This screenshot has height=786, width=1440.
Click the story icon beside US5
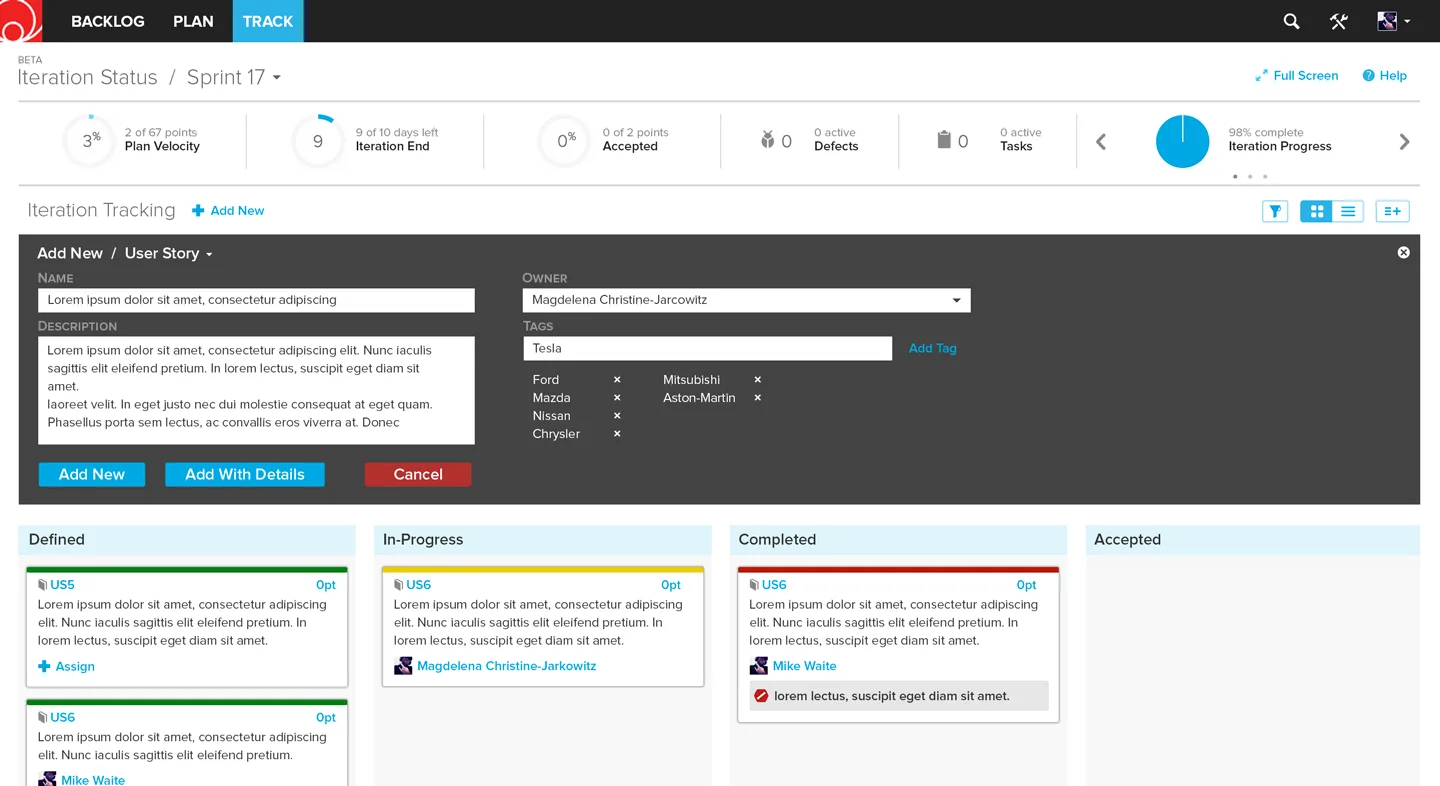pos(42,585)
